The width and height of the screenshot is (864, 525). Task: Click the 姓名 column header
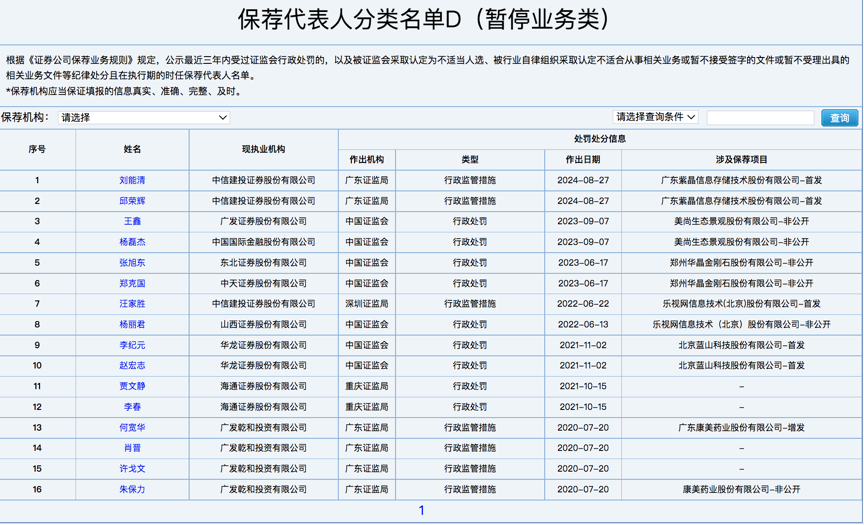(x=132, y=149)
